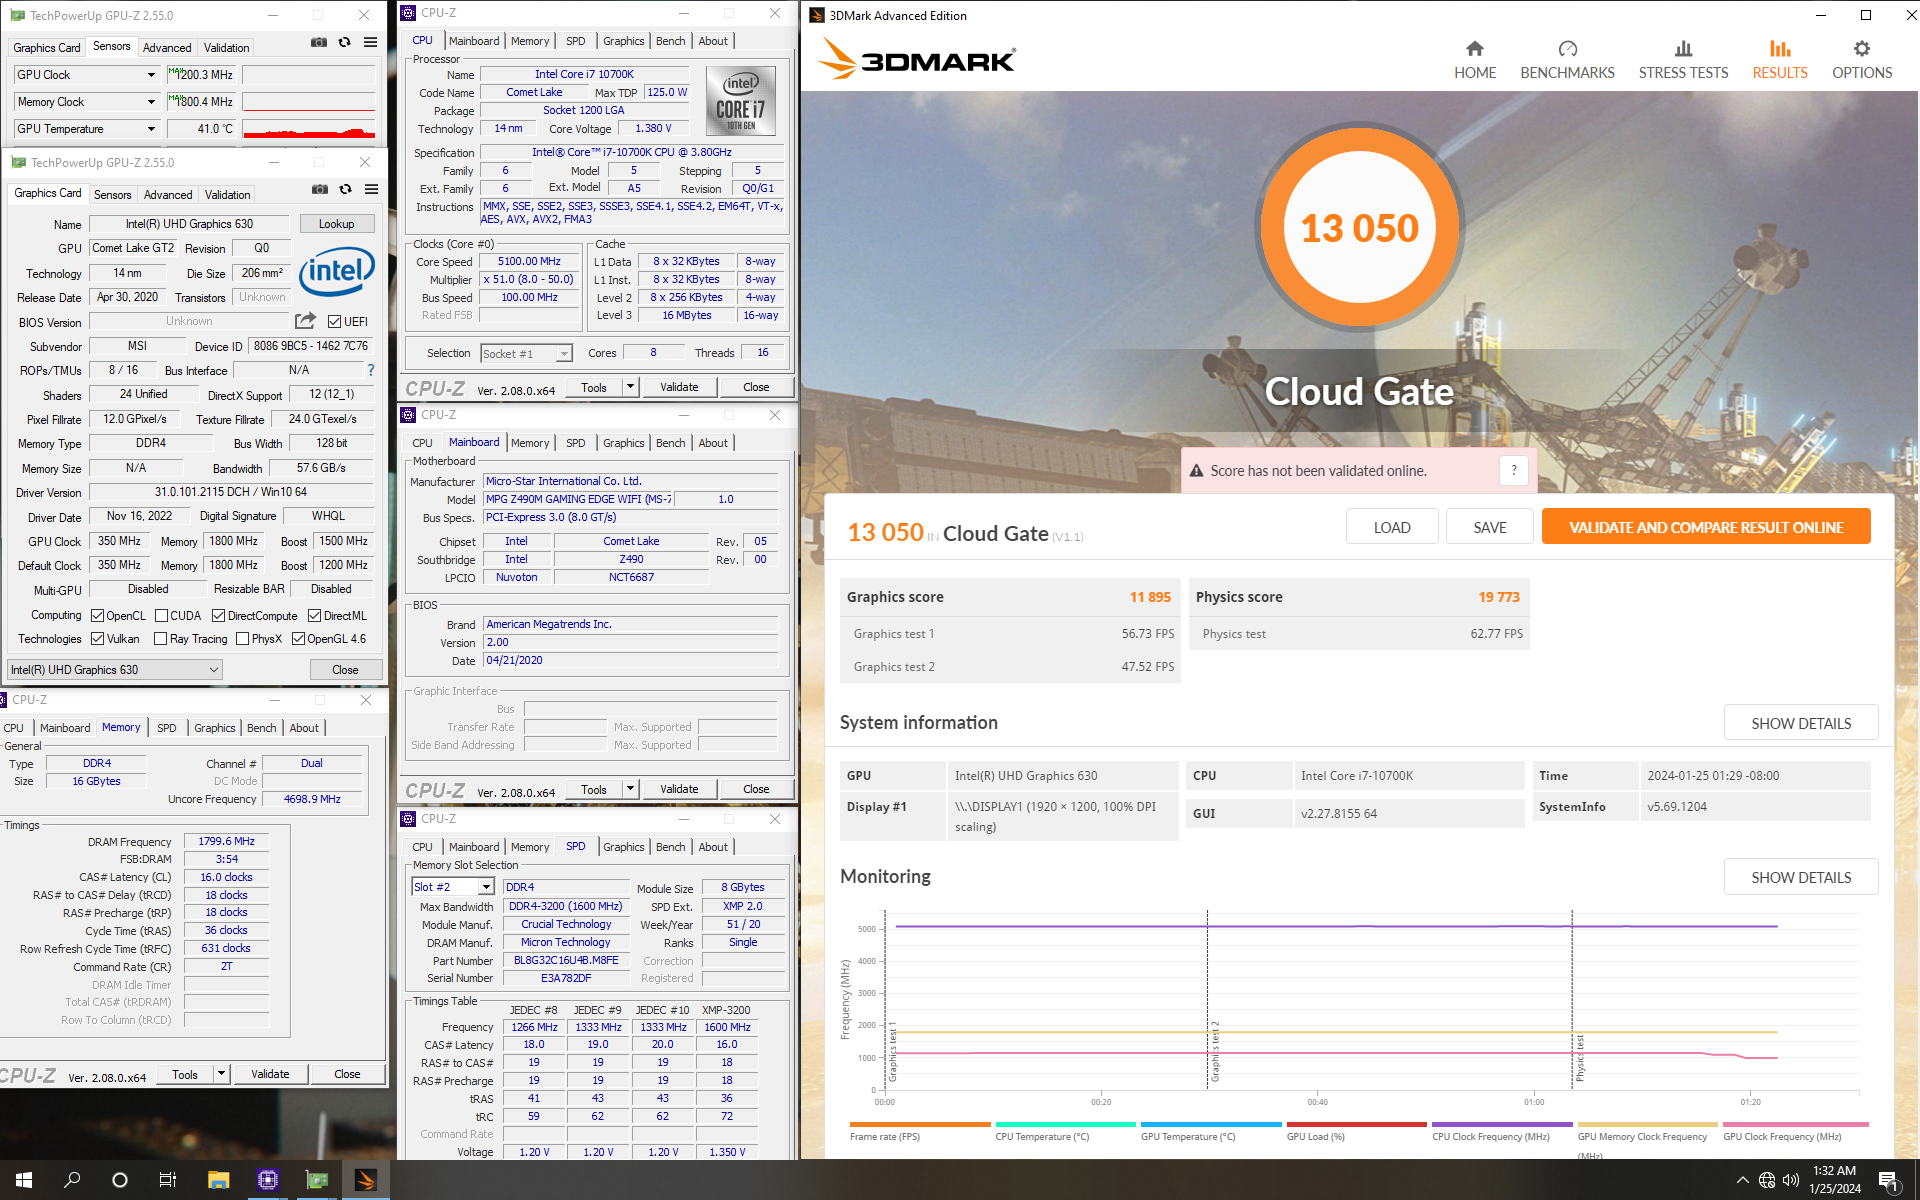Open GPU-Z sensors window hamburger menu

[x=370, y=42]
